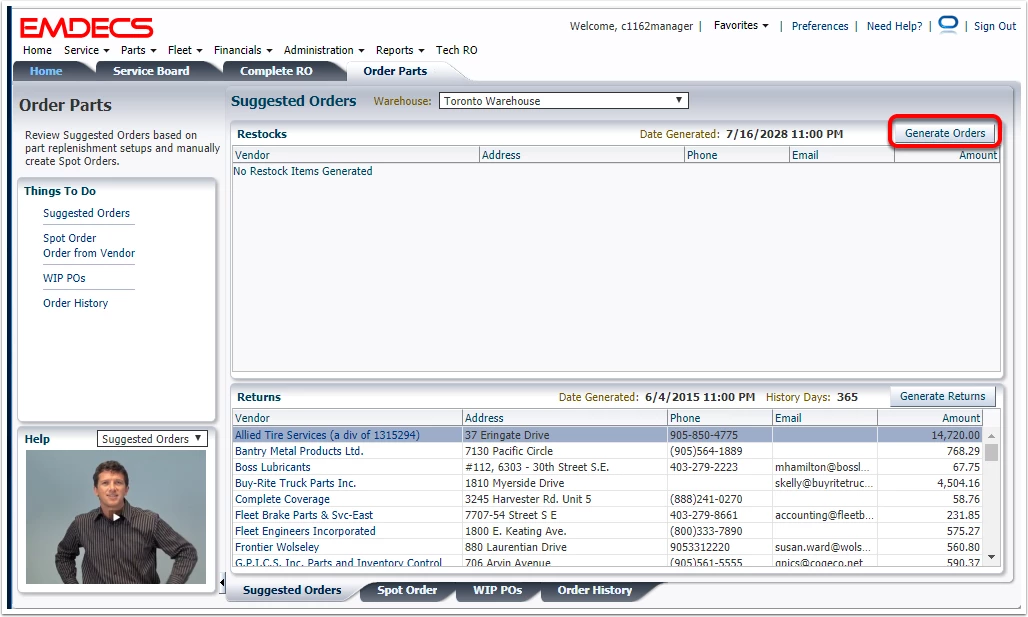1028x617 pixels.
Task: Open the Financials menu
Action: [243, 50]
